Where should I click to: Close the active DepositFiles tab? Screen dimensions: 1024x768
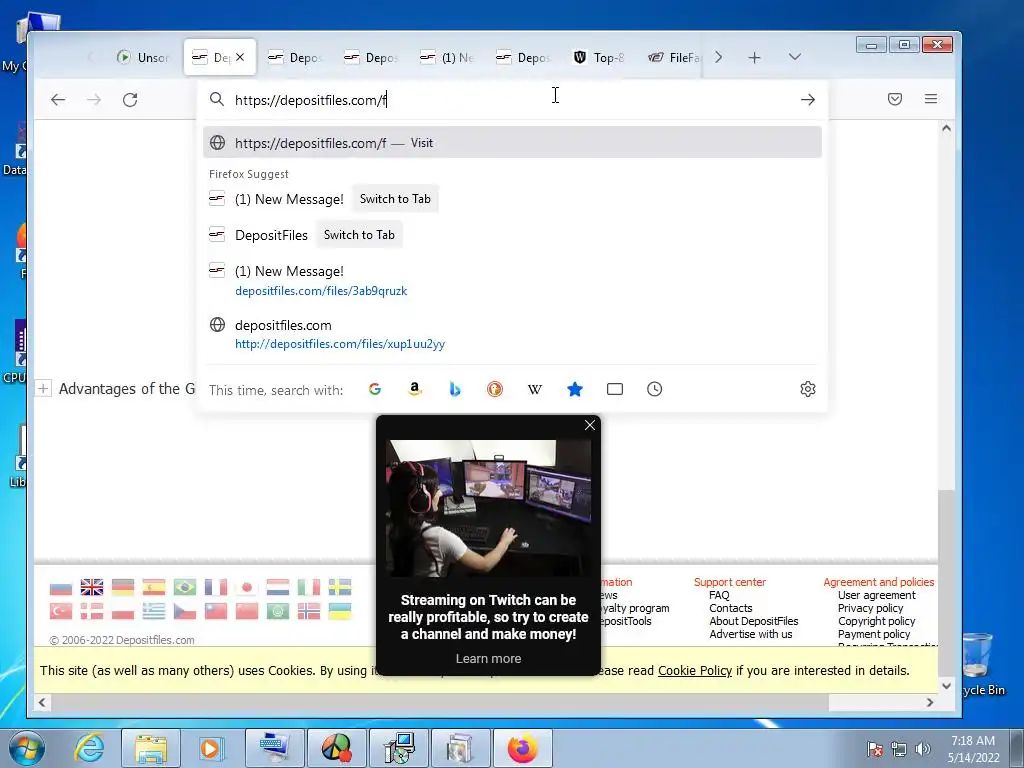[x=240, y=57]
